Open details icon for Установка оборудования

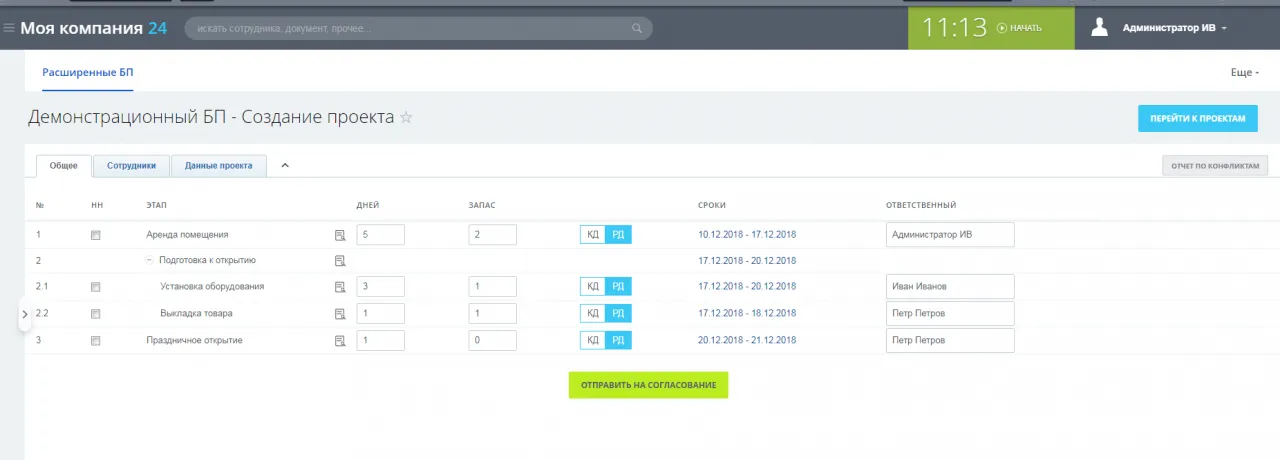click(x=340, y=287)
